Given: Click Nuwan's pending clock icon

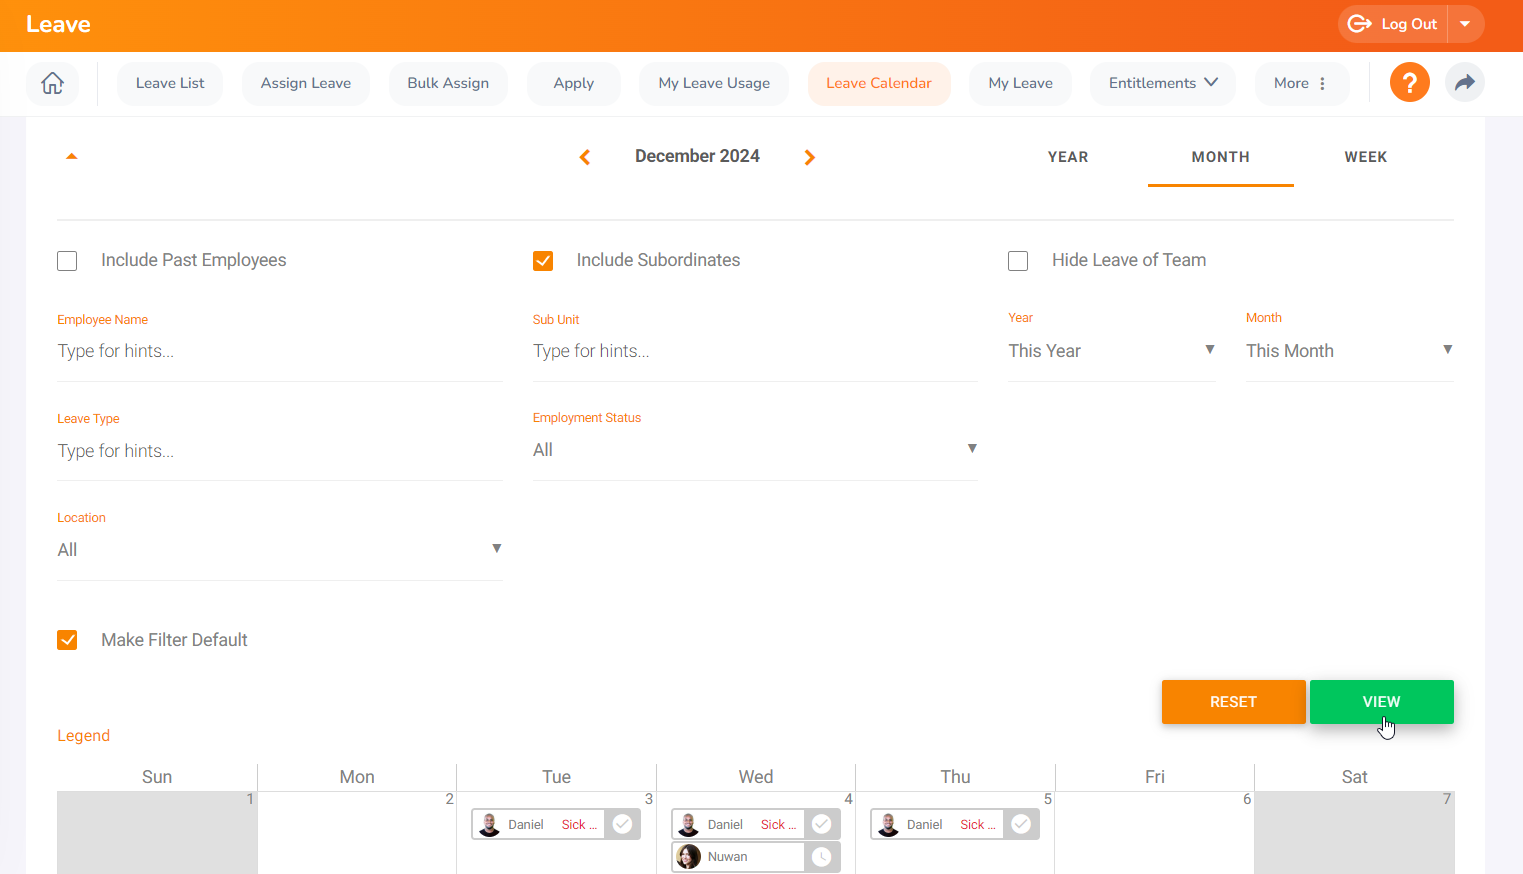Looking at the screenshot, I should click(x=821, y=857).
